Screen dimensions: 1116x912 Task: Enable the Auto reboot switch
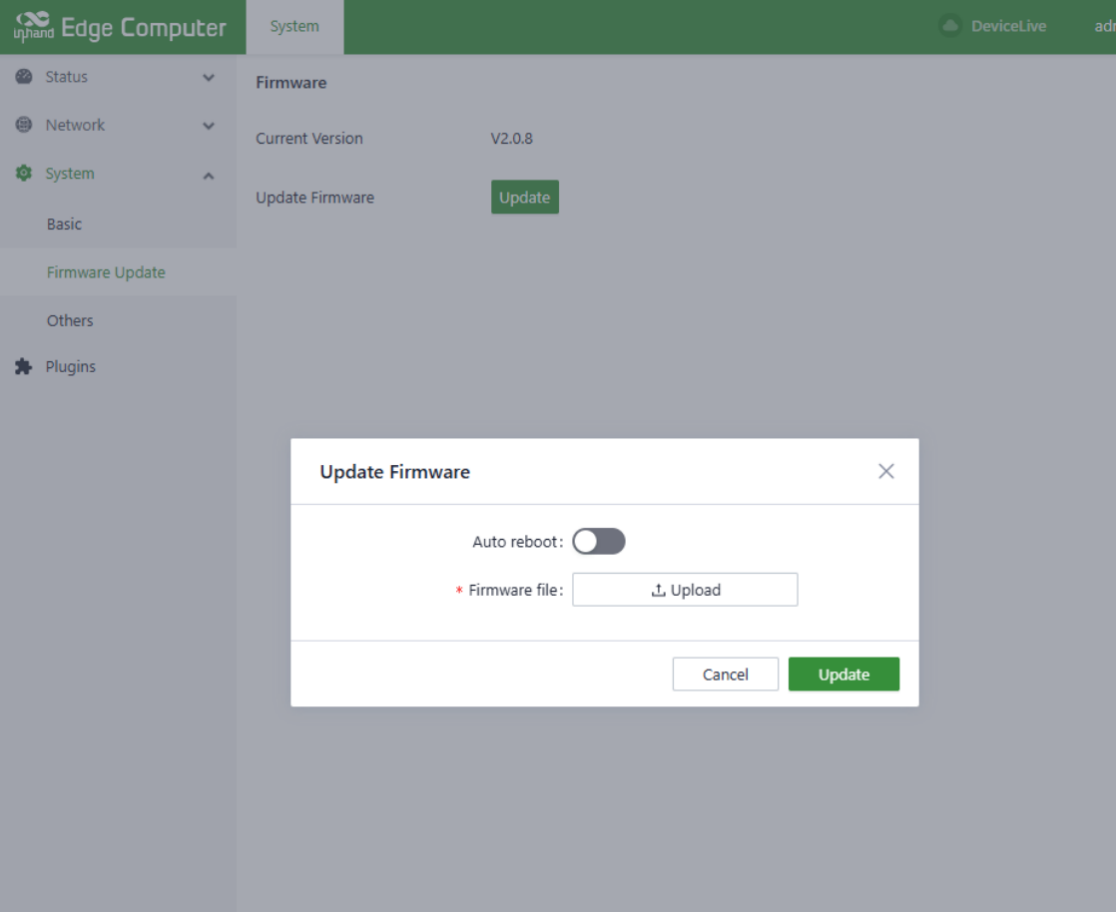(599, 542)
